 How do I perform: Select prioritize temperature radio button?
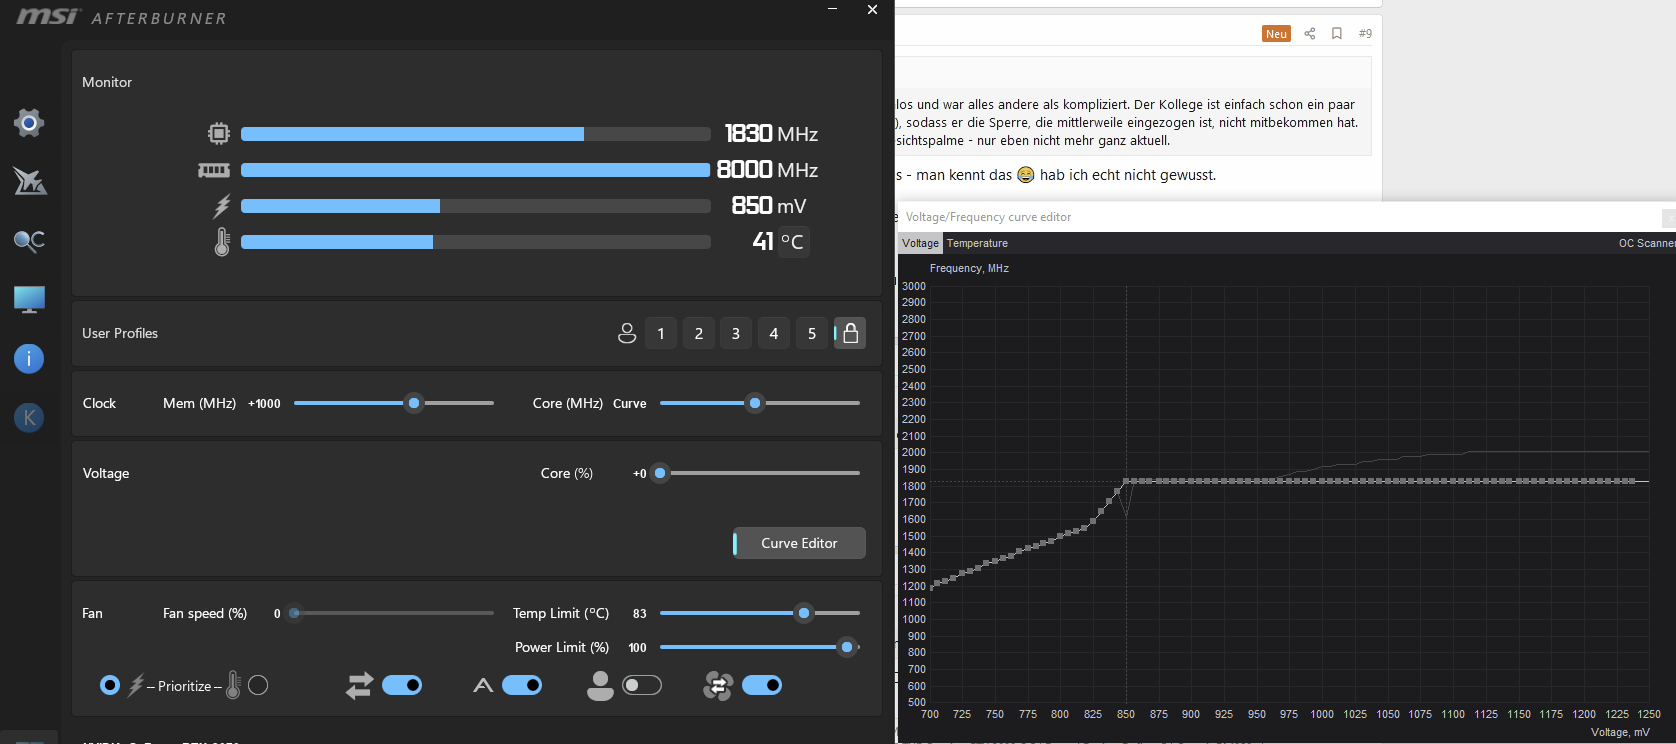pyautogui.click(x=258, y=685)
